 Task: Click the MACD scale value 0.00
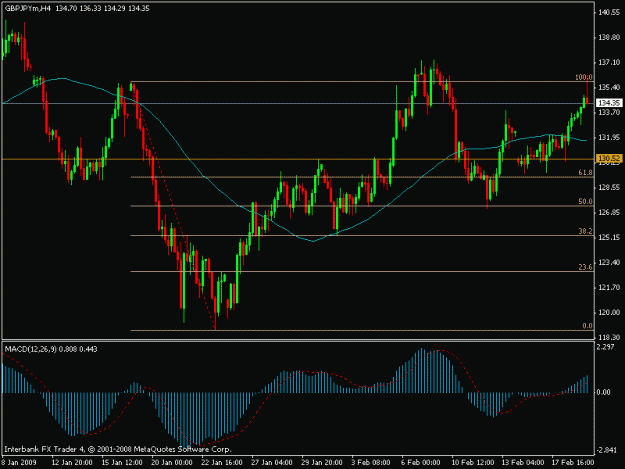(x=603, y=392)
